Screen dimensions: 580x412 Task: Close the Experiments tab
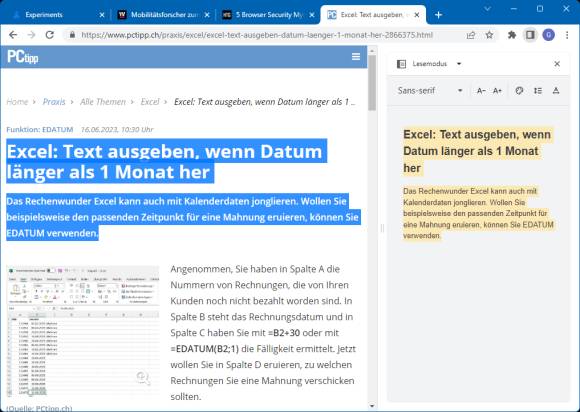pos(102,15)
